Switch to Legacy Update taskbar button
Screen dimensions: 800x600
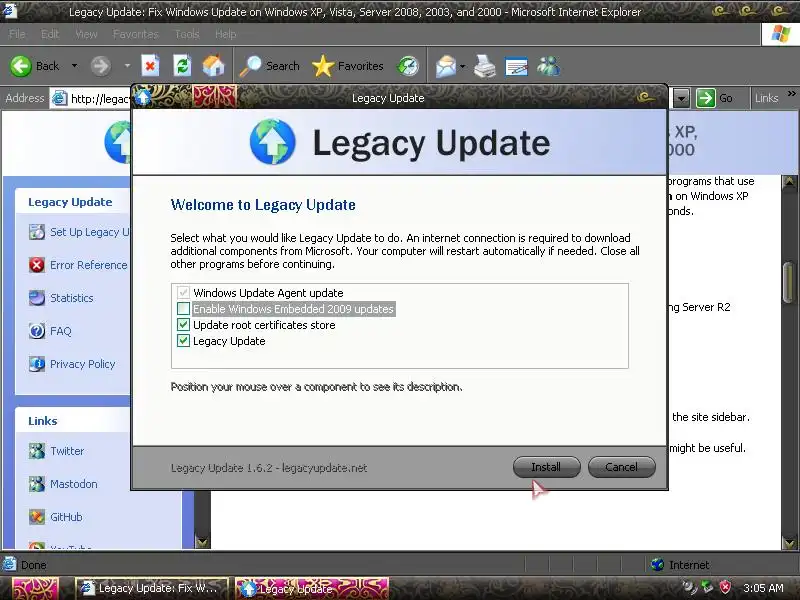(312, 588)
